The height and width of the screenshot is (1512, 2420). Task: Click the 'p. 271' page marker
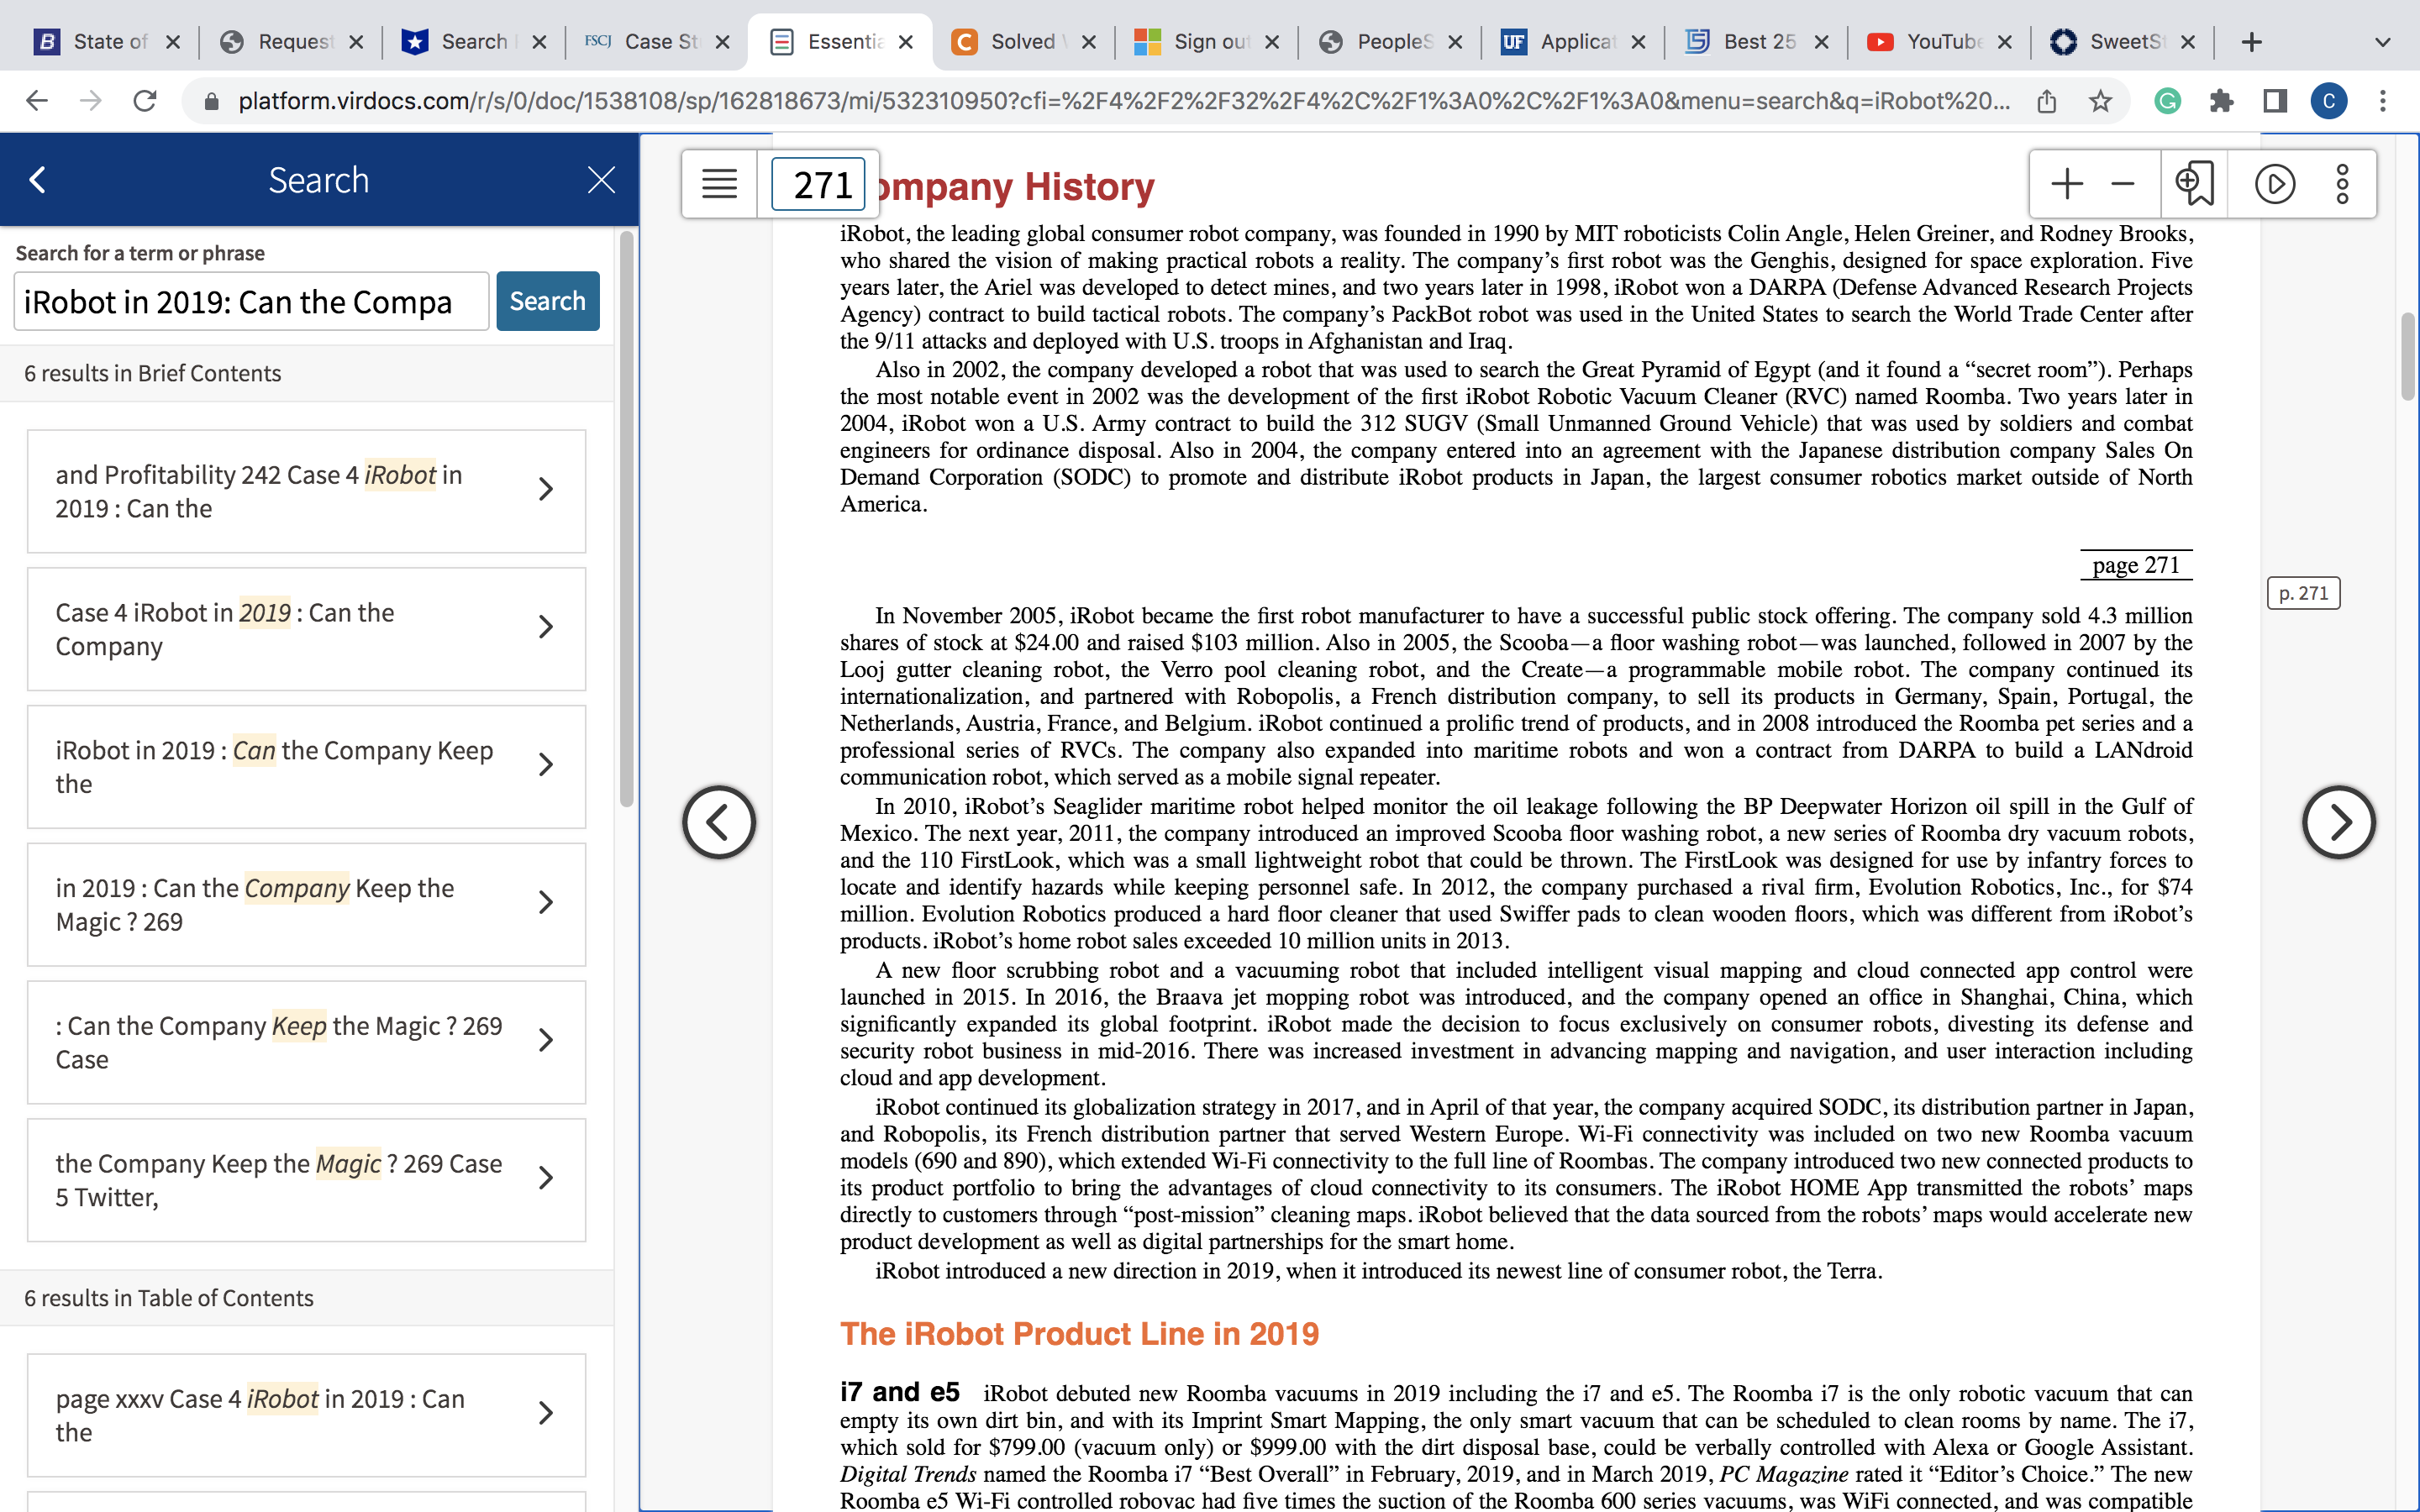tap(2303, 593)
